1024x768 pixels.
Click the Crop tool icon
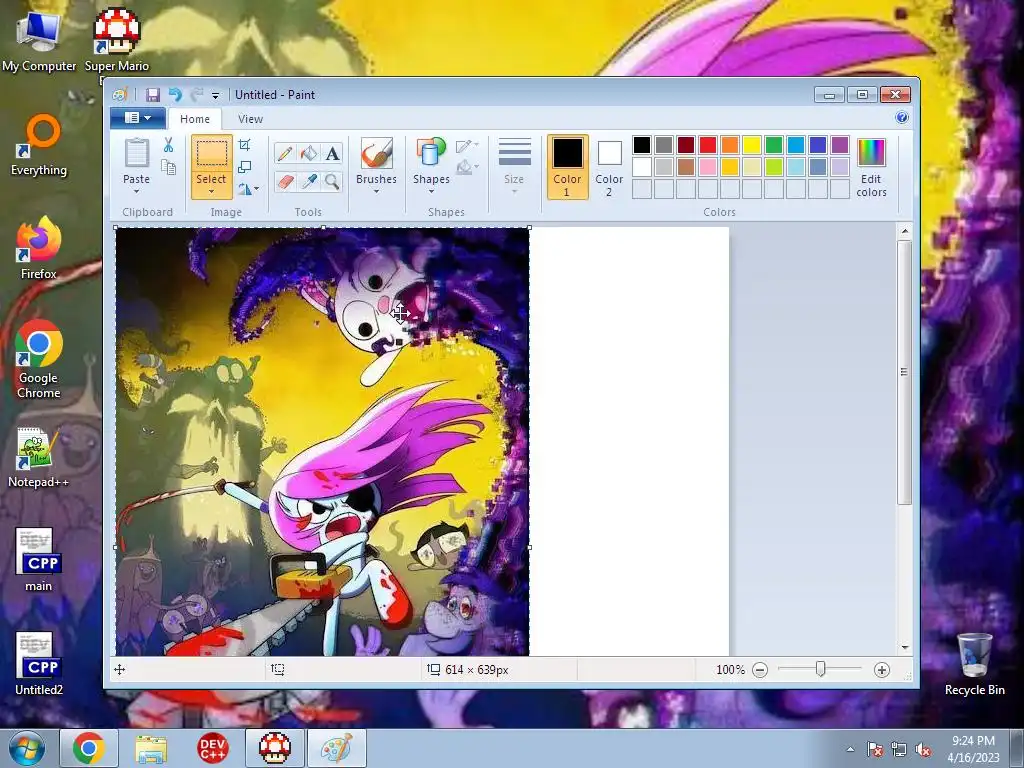pyautogui.click(x=245, y=144)
